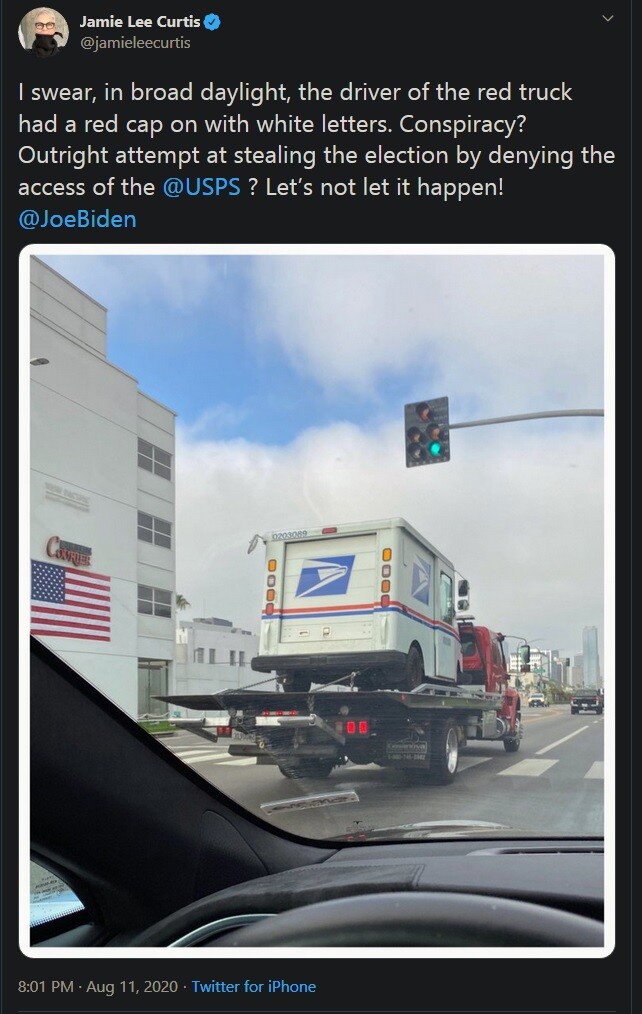Image resolution: width=642 pixels, height=1014 pixels.
Task: Visit the @jamieleecurtis handle
Action: click(134, 43)
